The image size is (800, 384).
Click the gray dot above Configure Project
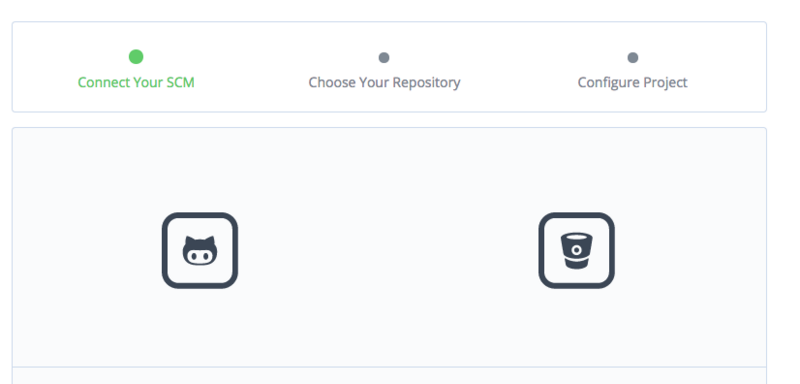pos(633,58)
